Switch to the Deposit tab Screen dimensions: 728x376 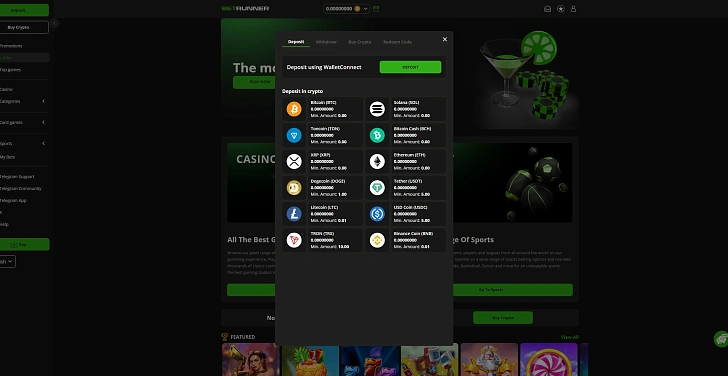pos(296,42)
